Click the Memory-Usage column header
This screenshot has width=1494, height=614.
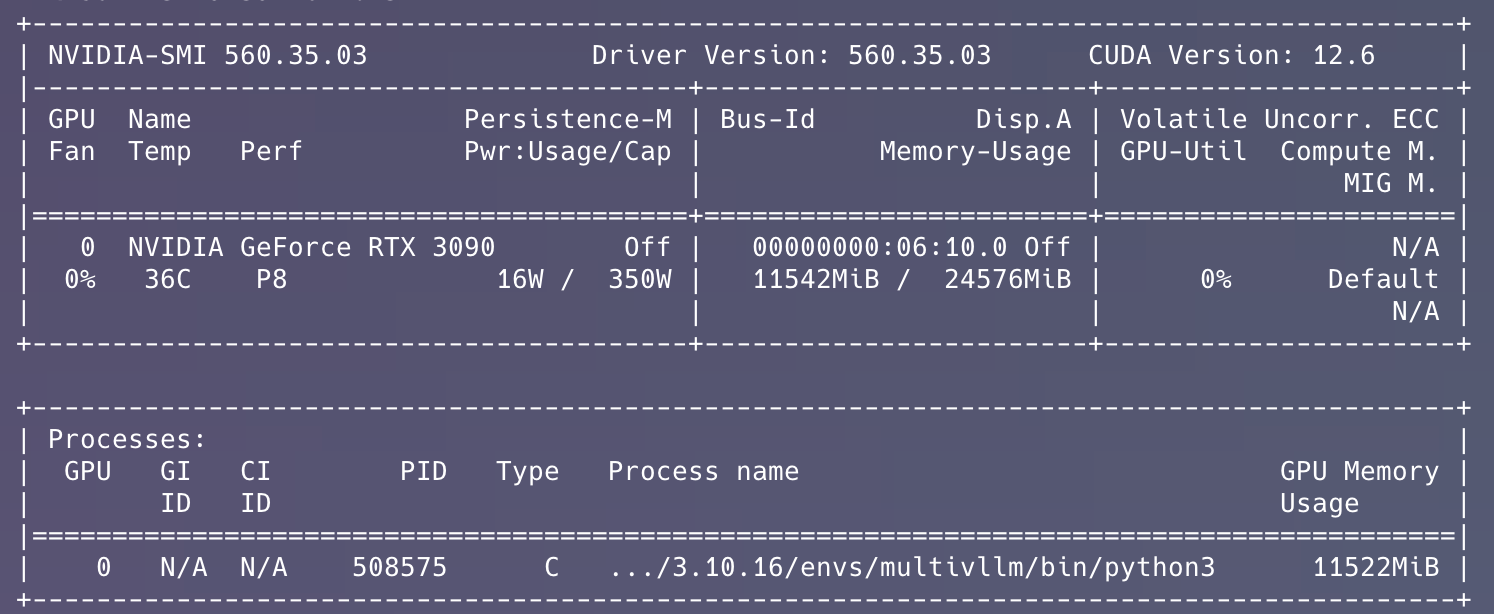[975, 152]
